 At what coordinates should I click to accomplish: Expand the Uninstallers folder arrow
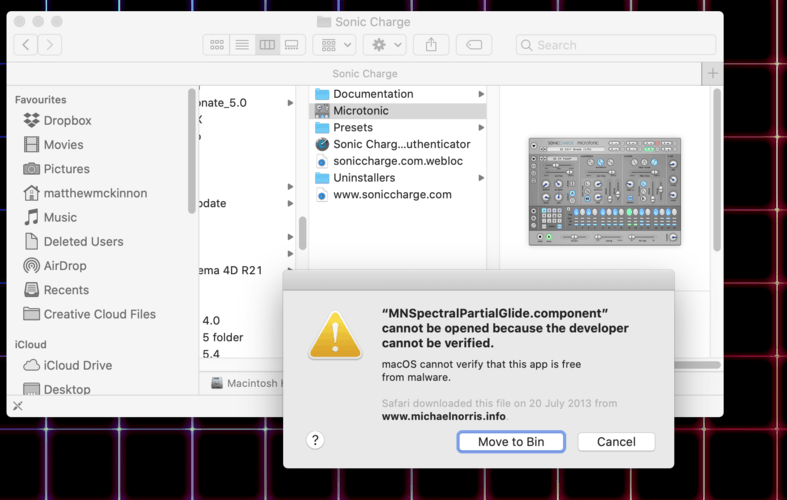[x=481, y=178]
